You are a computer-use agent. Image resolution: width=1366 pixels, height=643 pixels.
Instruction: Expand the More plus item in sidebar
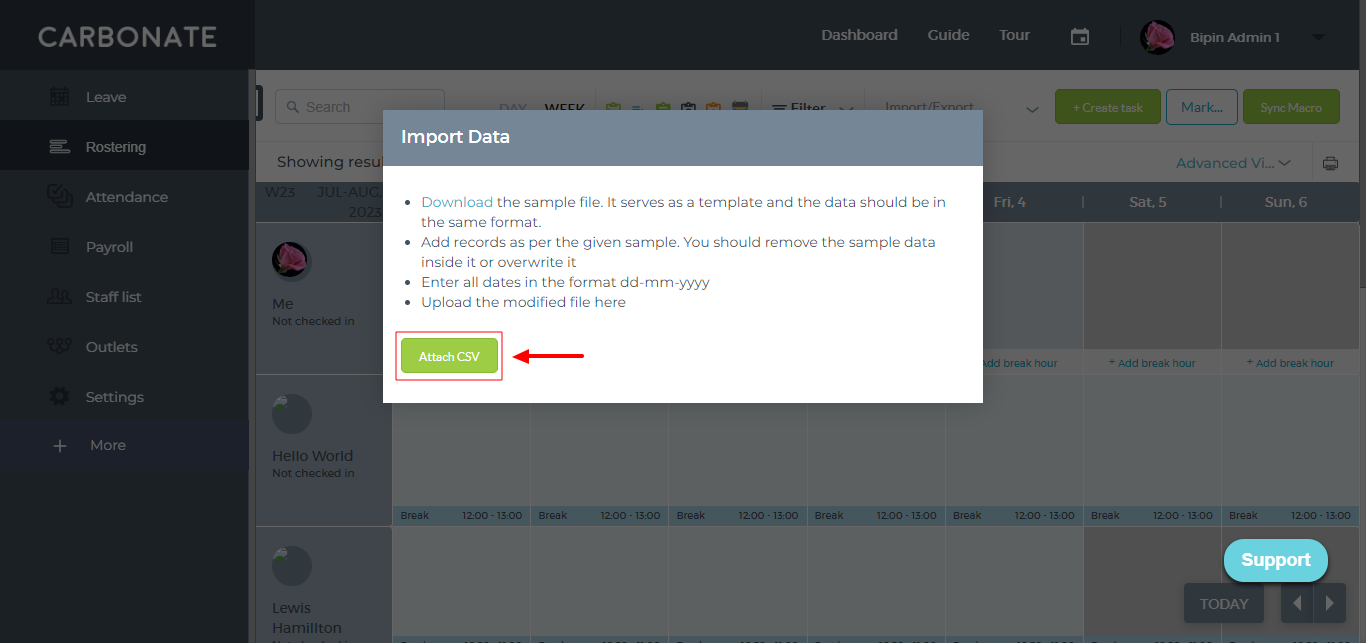click(60, 446)
